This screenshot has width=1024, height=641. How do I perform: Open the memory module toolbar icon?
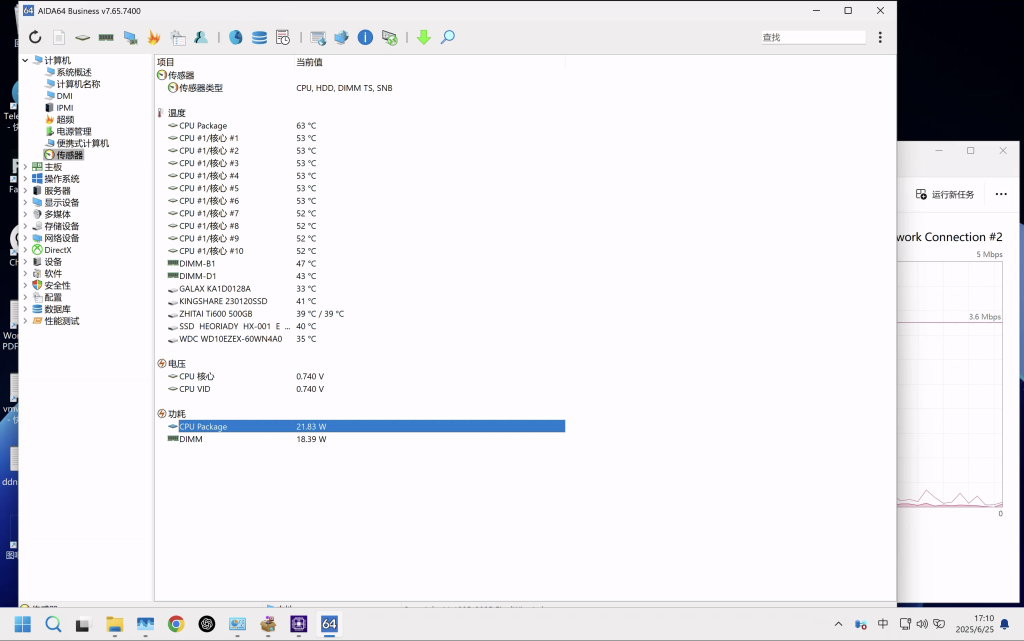(106, 37)
